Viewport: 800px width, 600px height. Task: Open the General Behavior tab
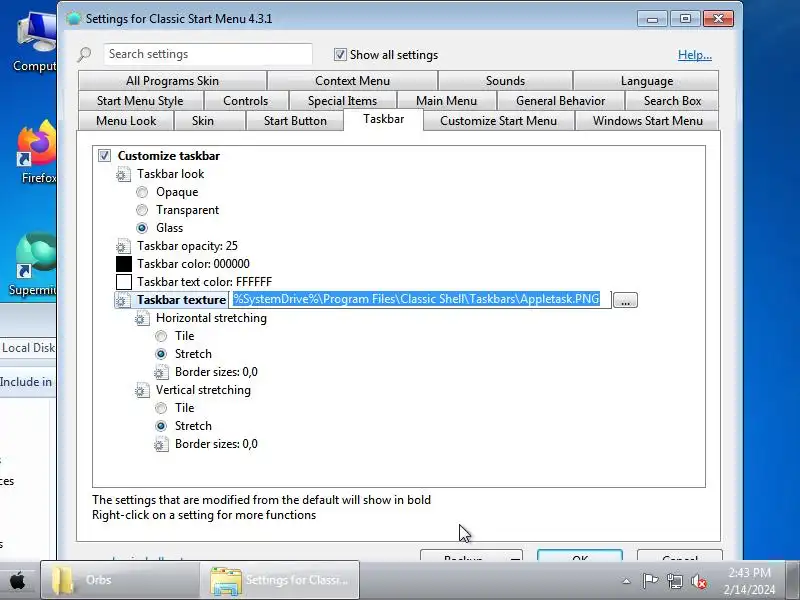[560, 101]
